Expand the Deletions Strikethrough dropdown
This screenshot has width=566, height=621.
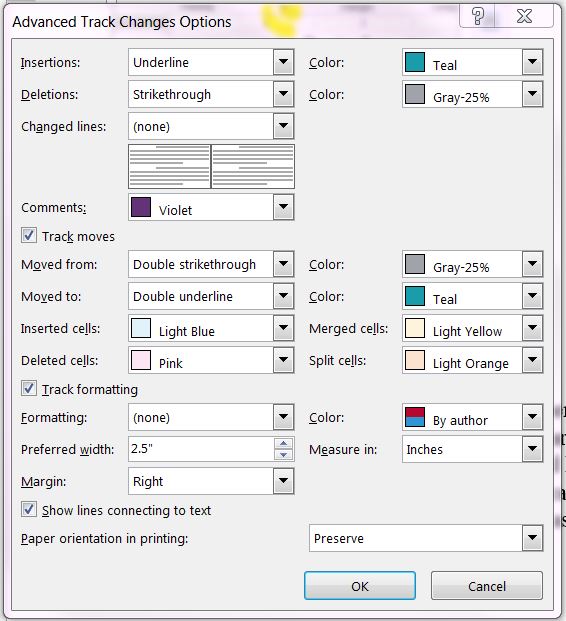pos(283,94)
